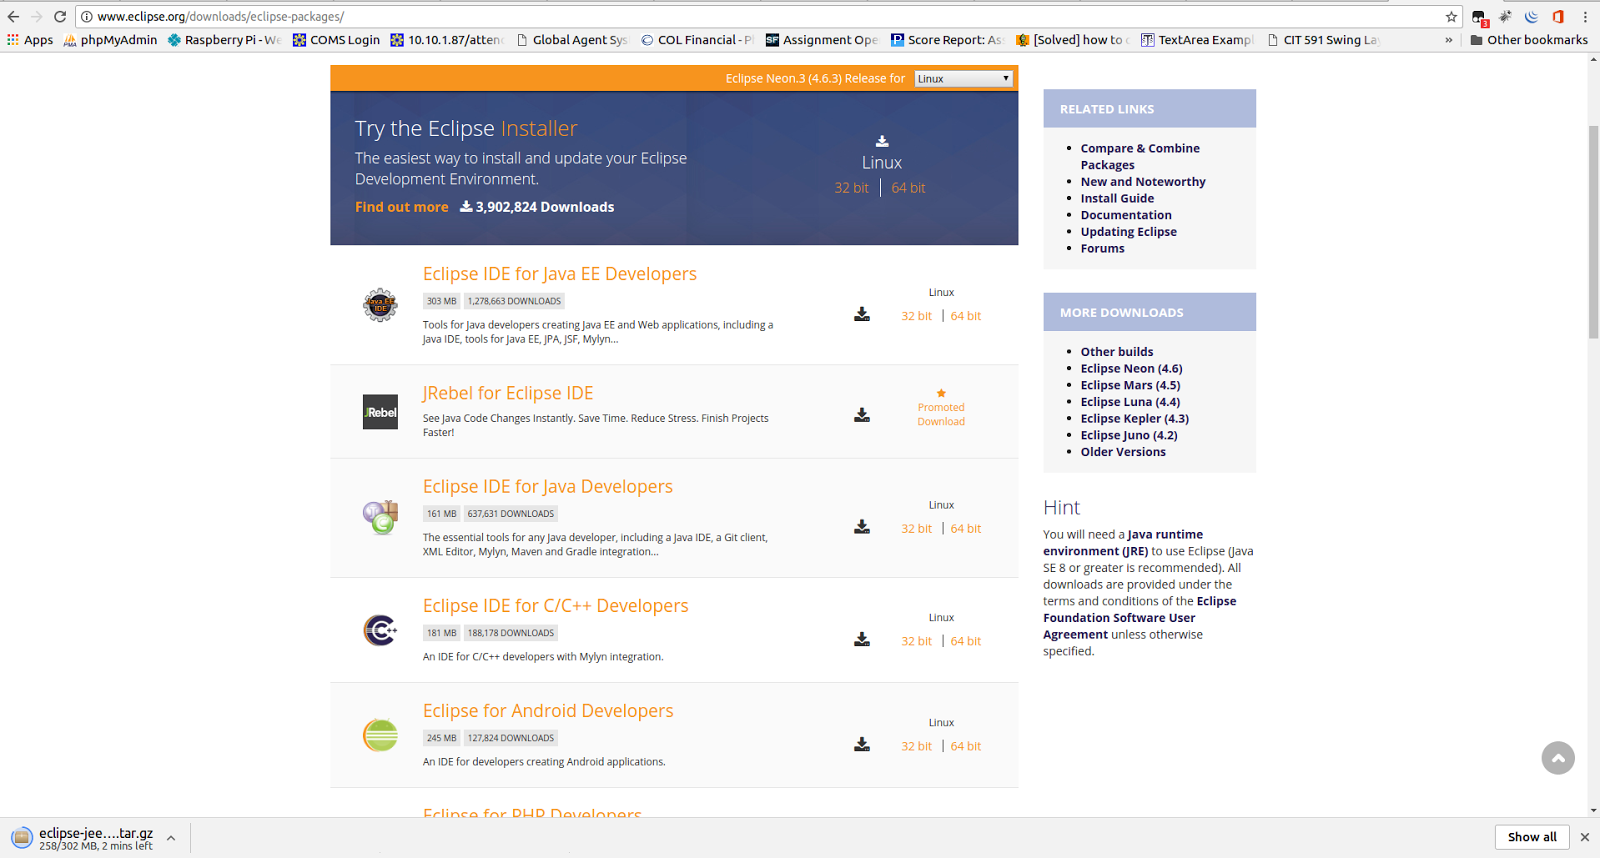
Task: Open the Office extension icon
Action: click(x=1558, y=17)
